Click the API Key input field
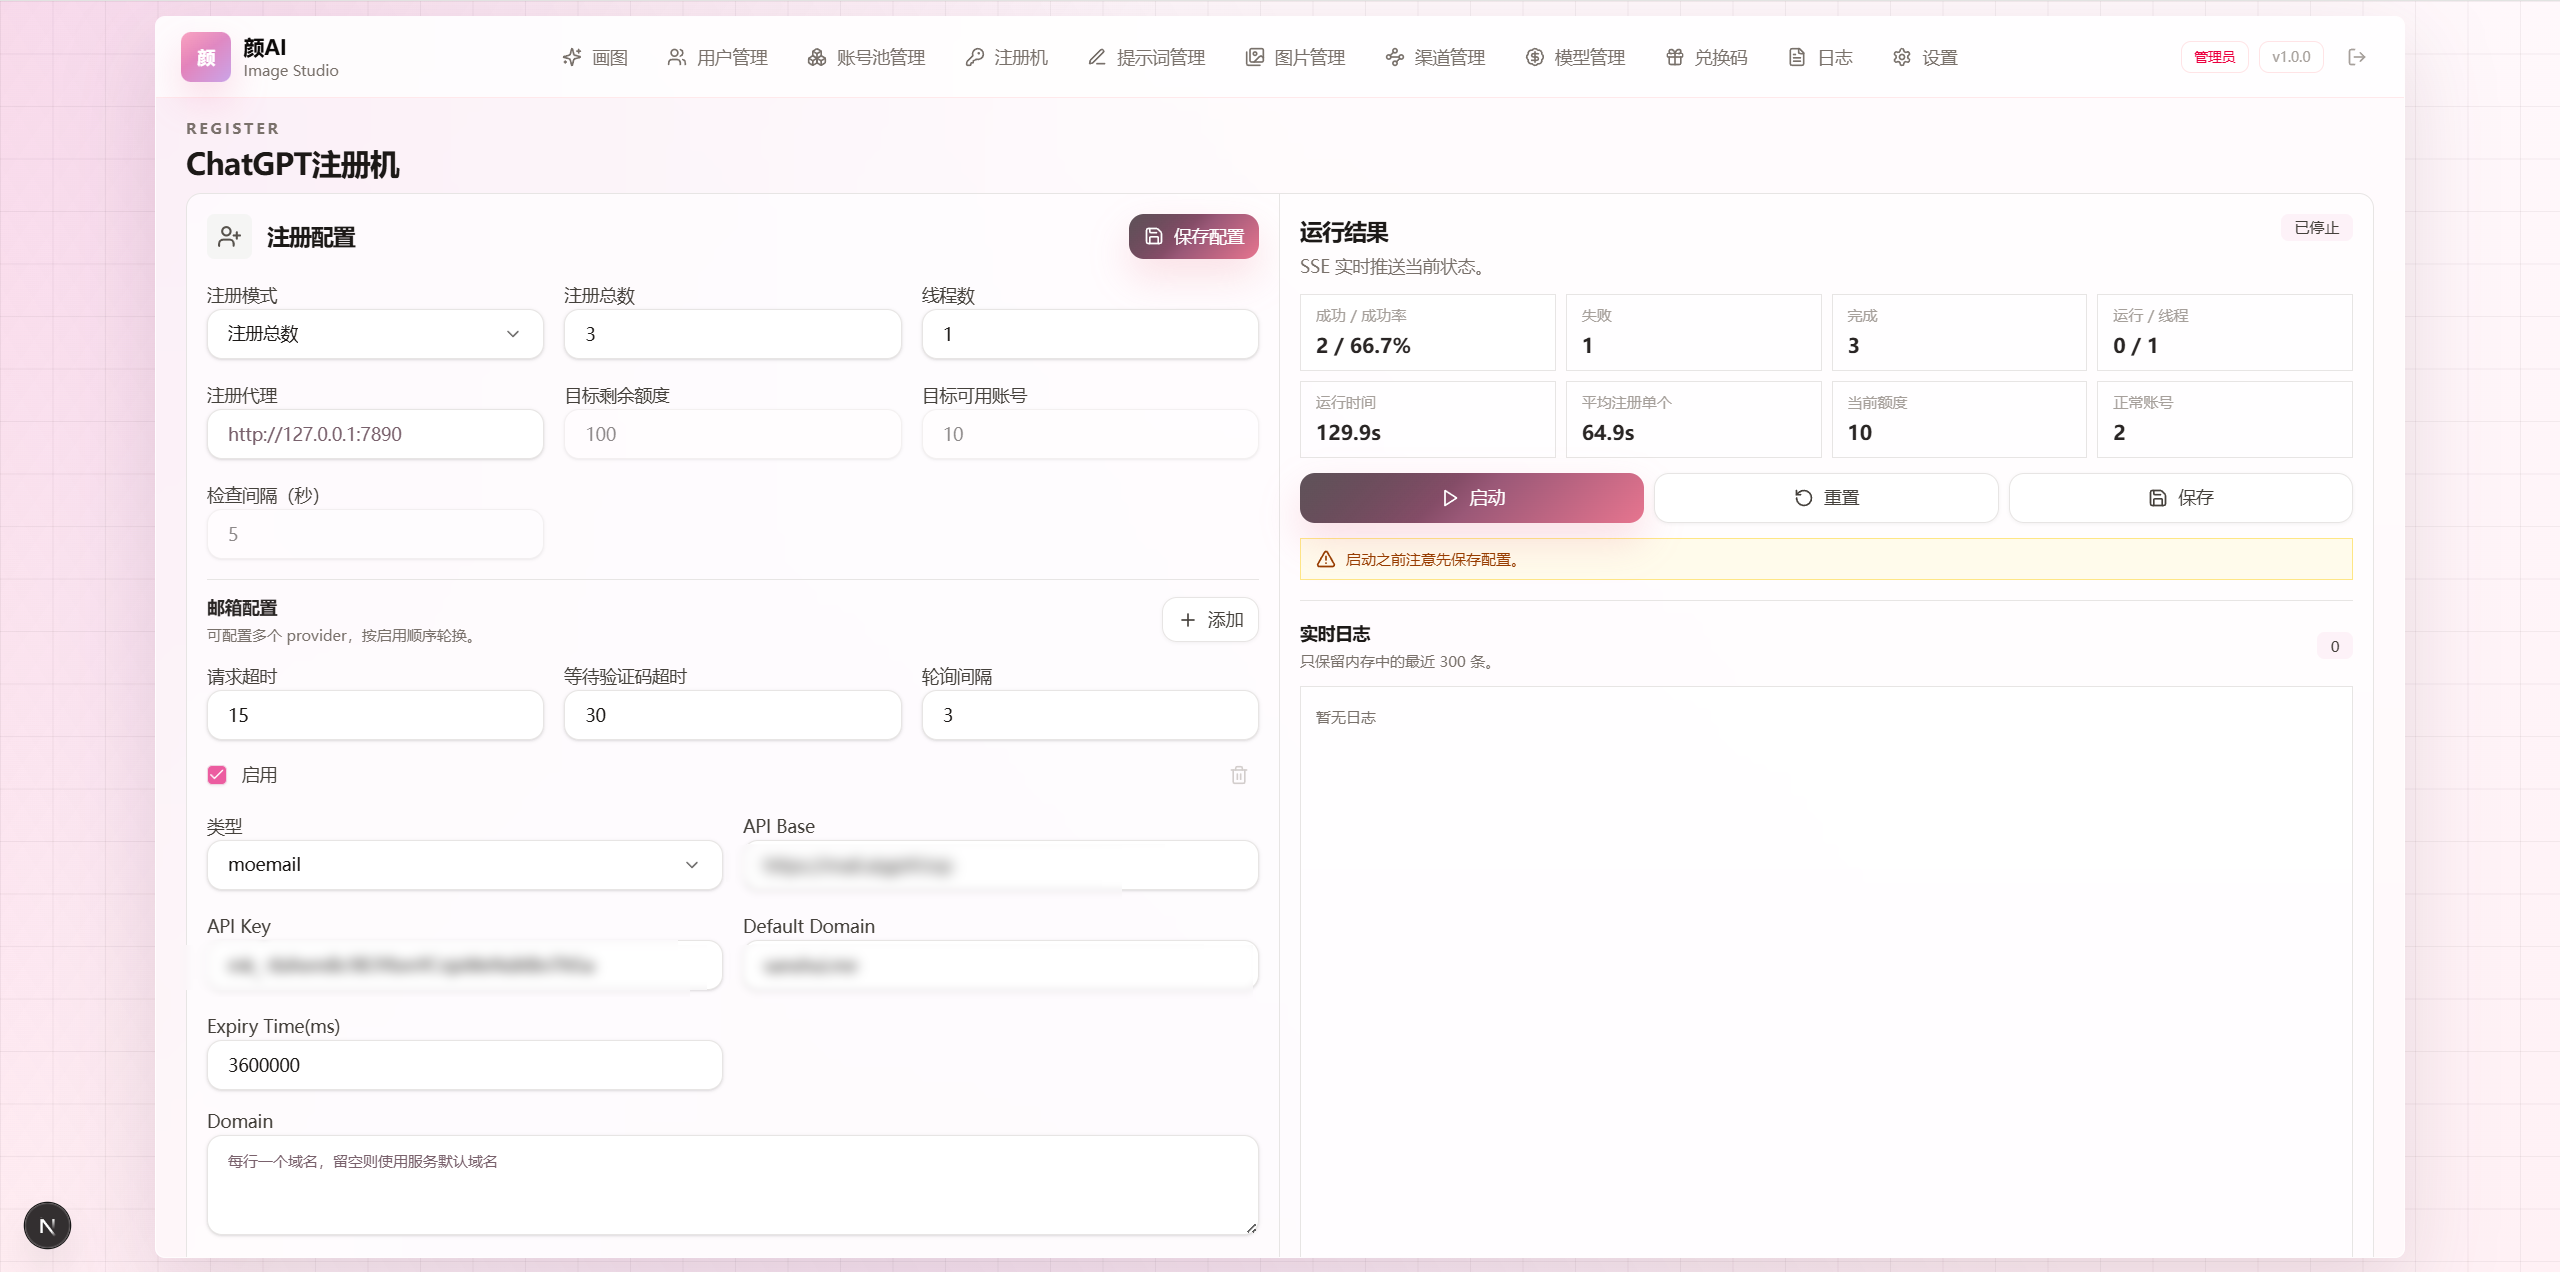 (x=465, y=965)
